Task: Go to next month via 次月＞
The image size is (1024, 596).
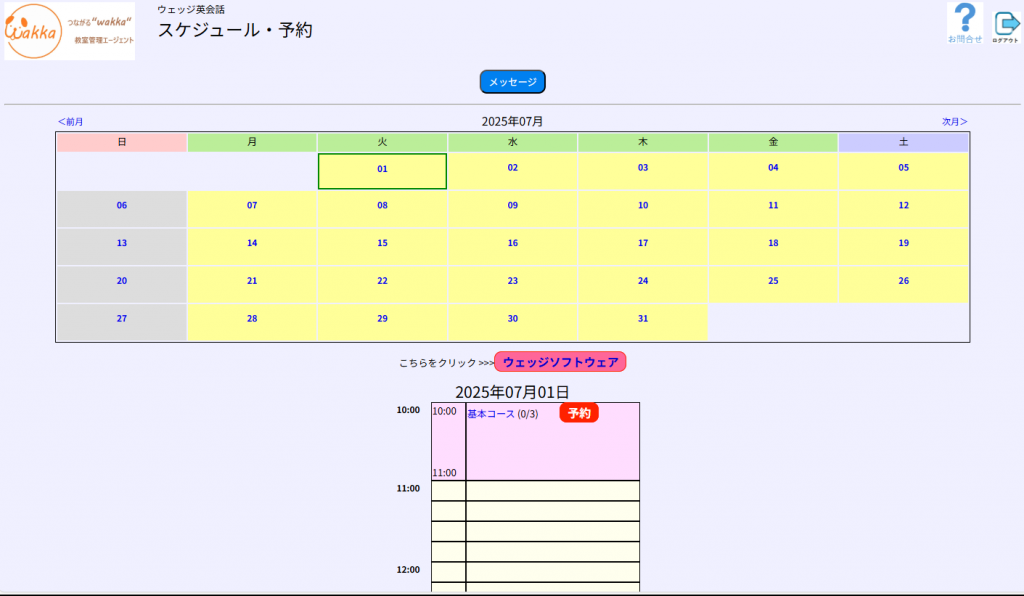Action: pyautogui.click(x=954, y=122)
